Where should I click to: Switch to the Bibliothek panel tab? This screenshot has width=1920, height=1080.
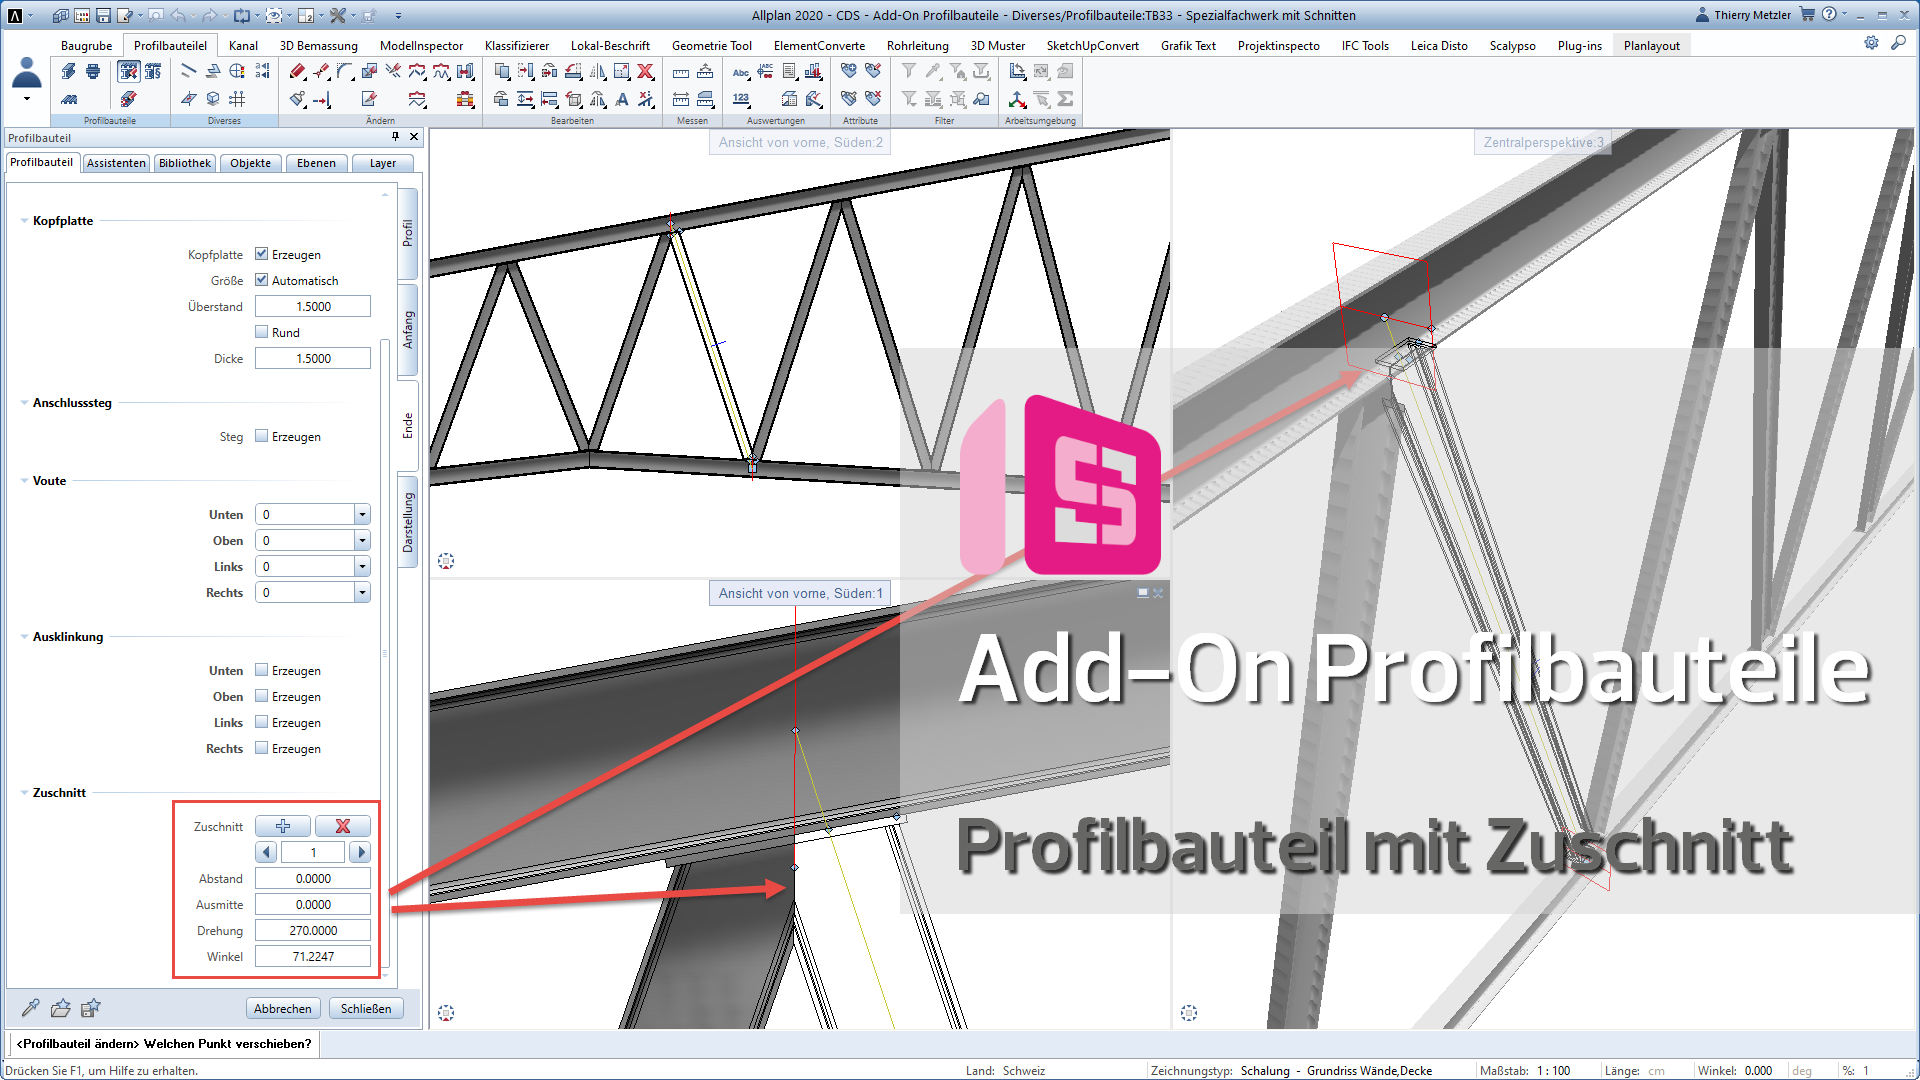pos(185,163)
